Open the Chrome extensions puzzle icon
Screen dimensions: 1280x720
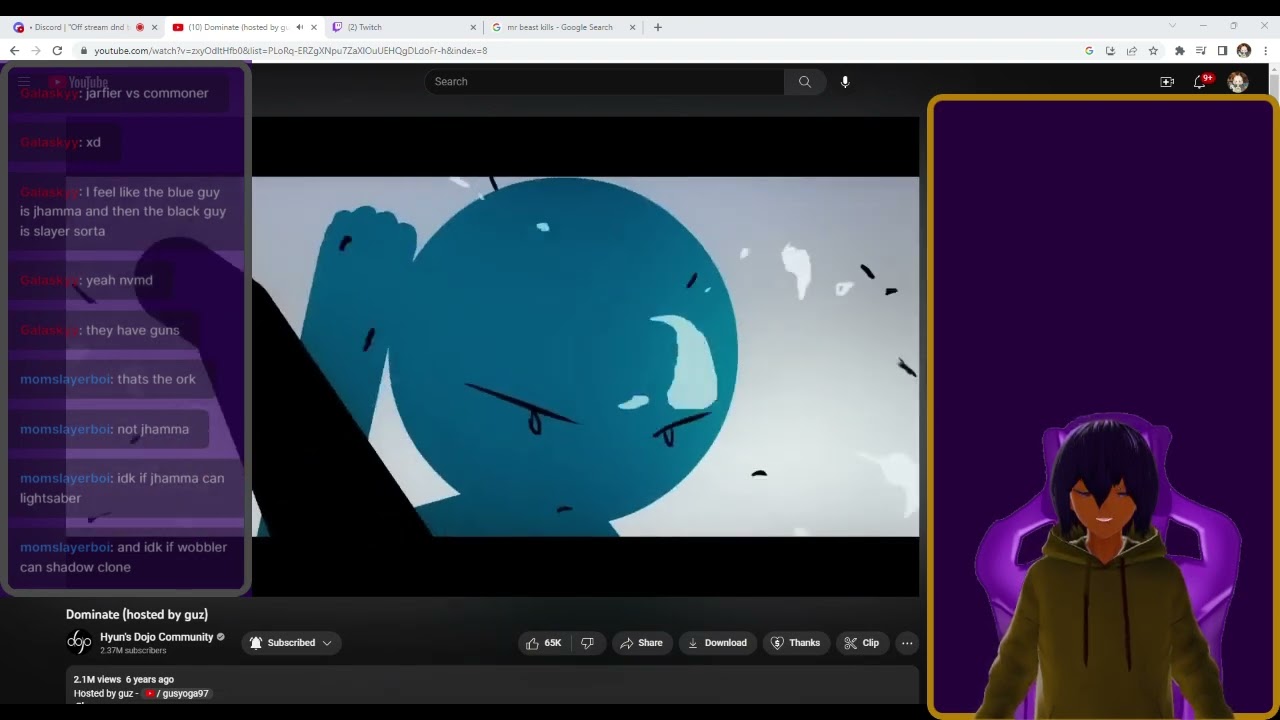[1179, 50]
